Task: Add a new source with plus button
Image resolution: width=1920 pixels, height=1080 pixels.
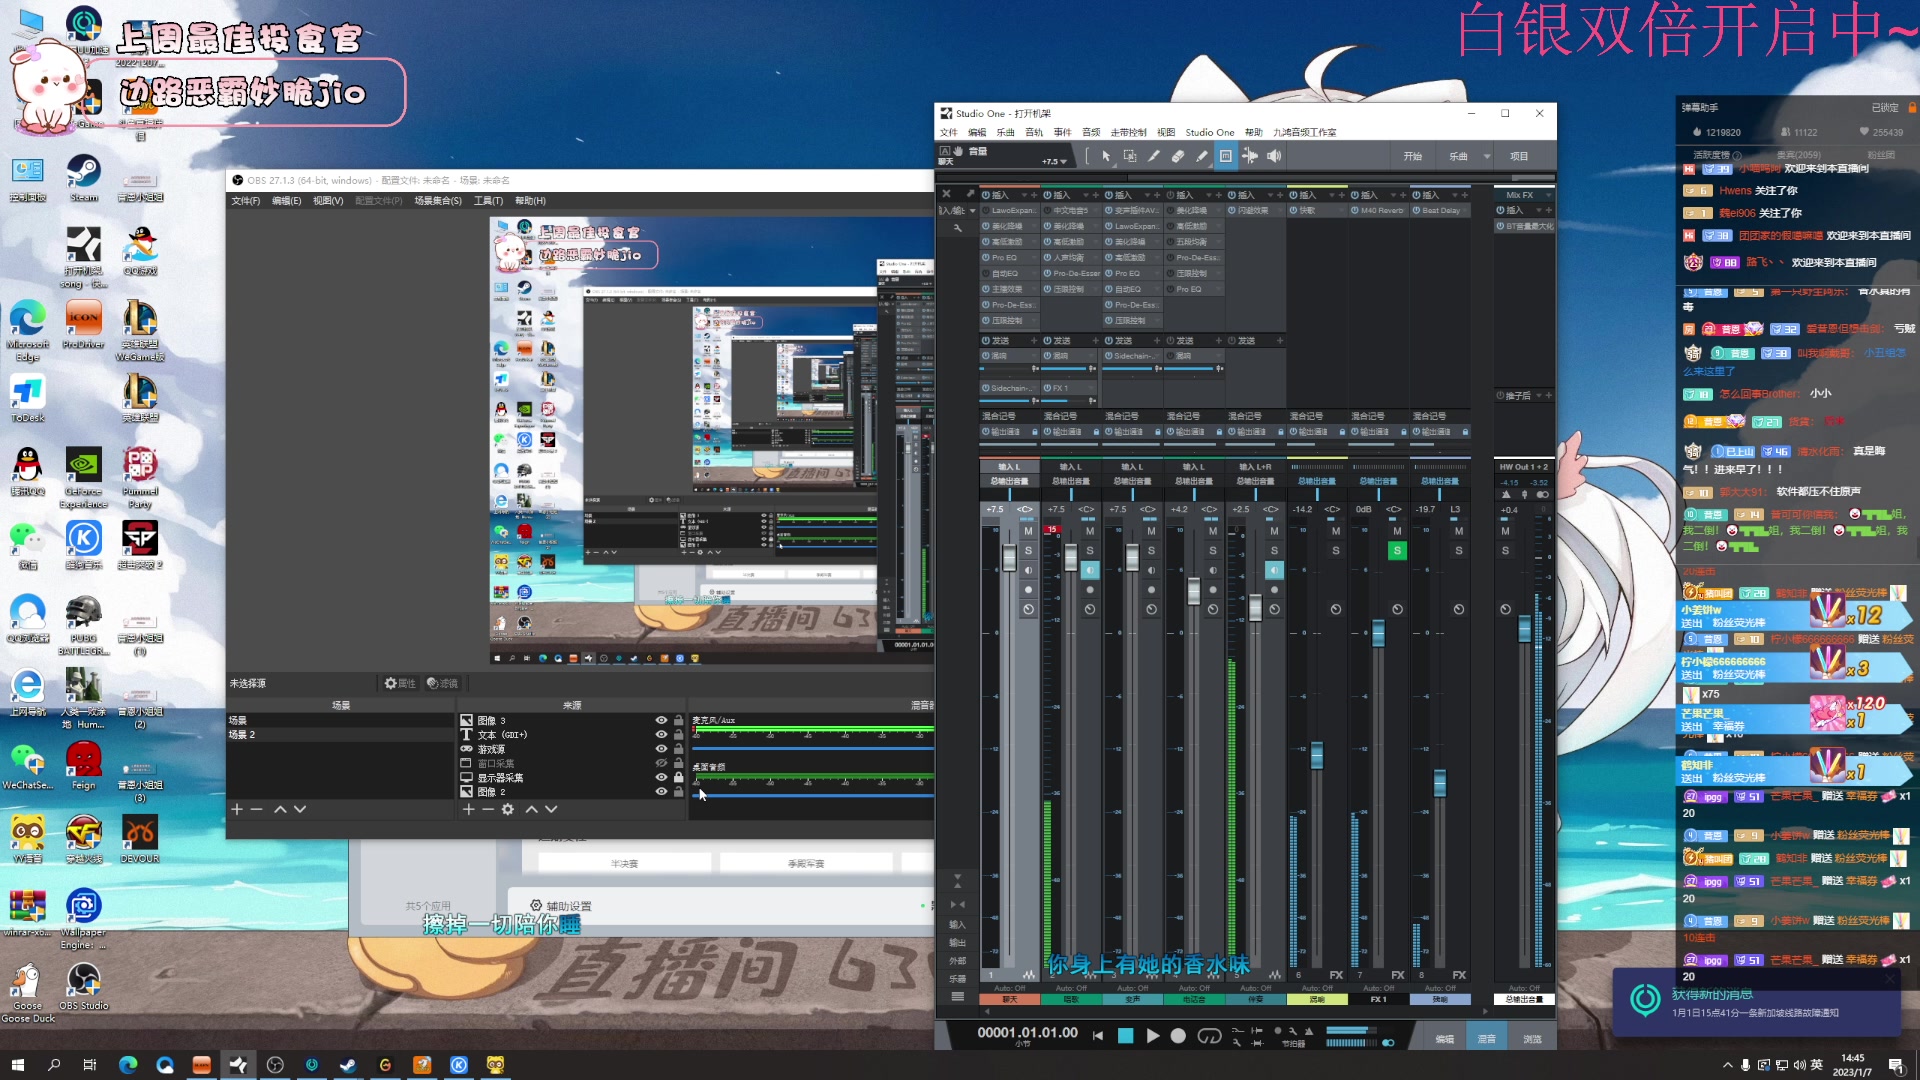Action: click(x=468, y=809)
